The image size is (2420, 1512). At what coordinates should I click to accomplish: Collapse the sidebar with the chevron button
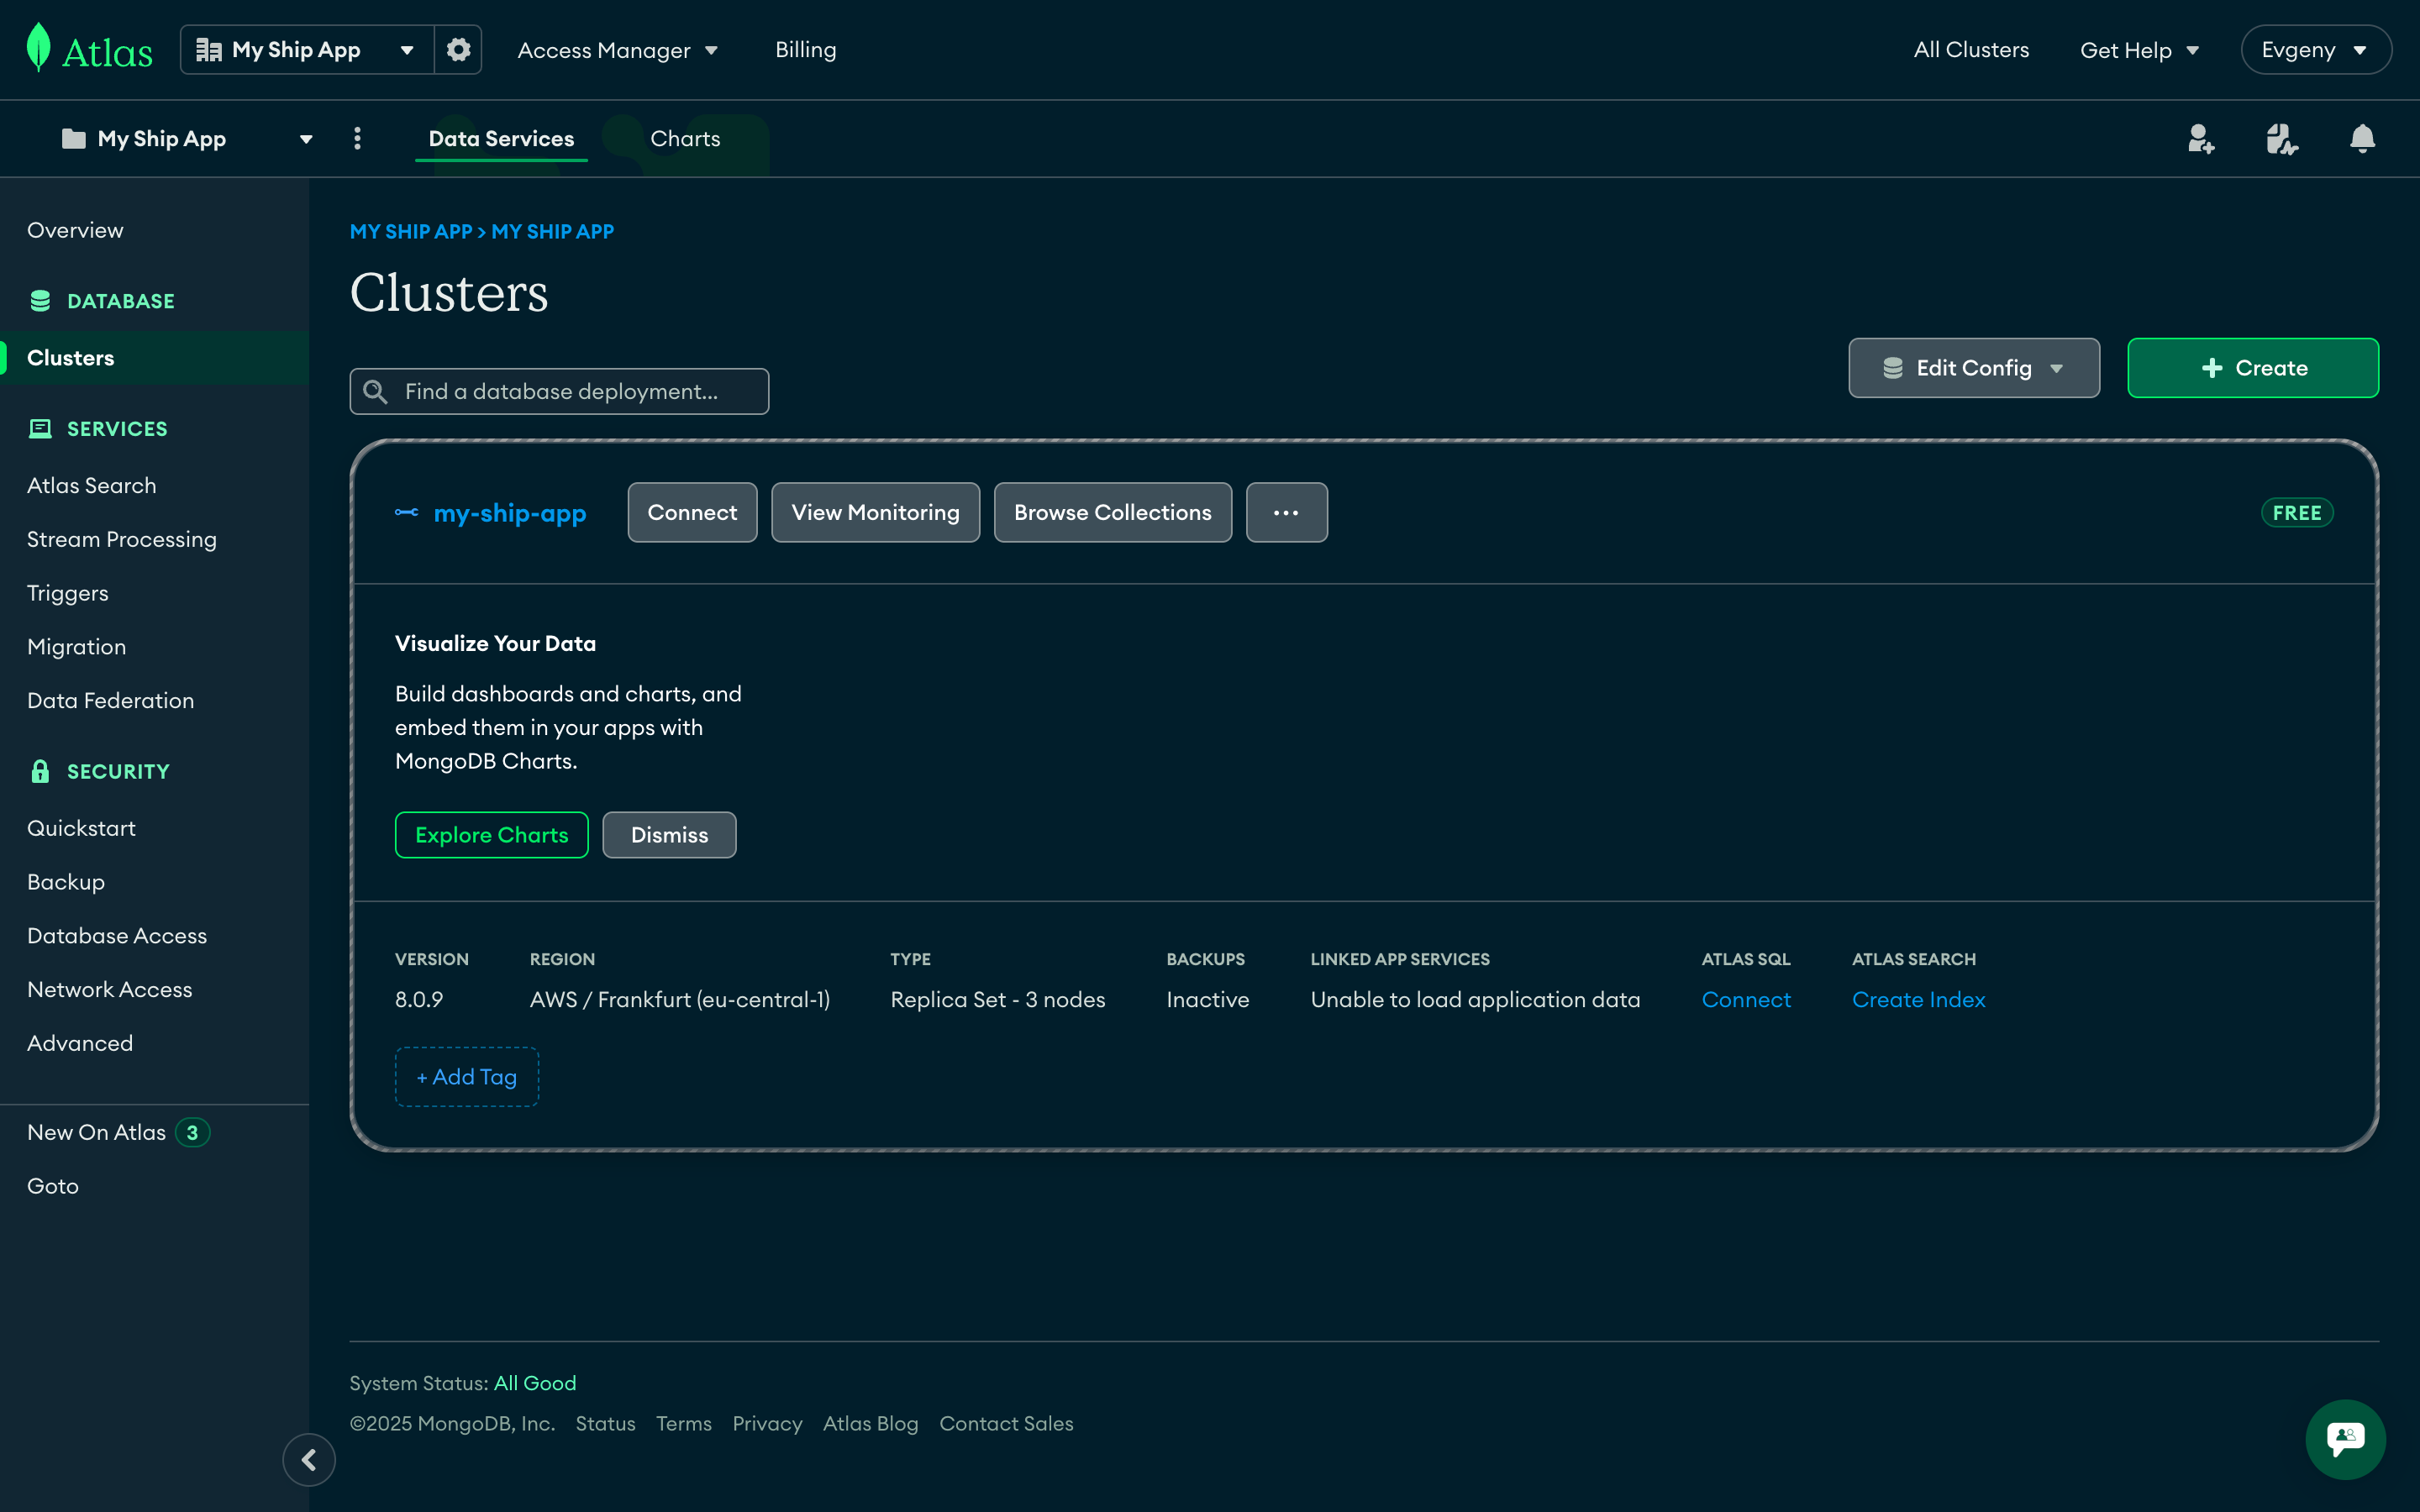pos(309,1460)
